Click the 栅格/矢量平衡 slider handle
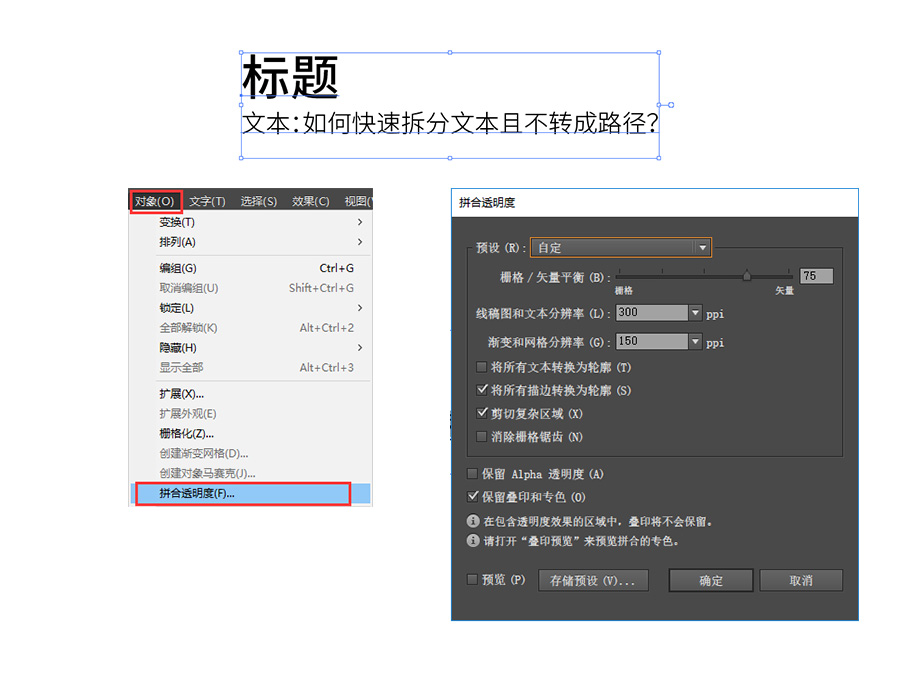This screenshot has height=680, width=900. tap(746, 276)
